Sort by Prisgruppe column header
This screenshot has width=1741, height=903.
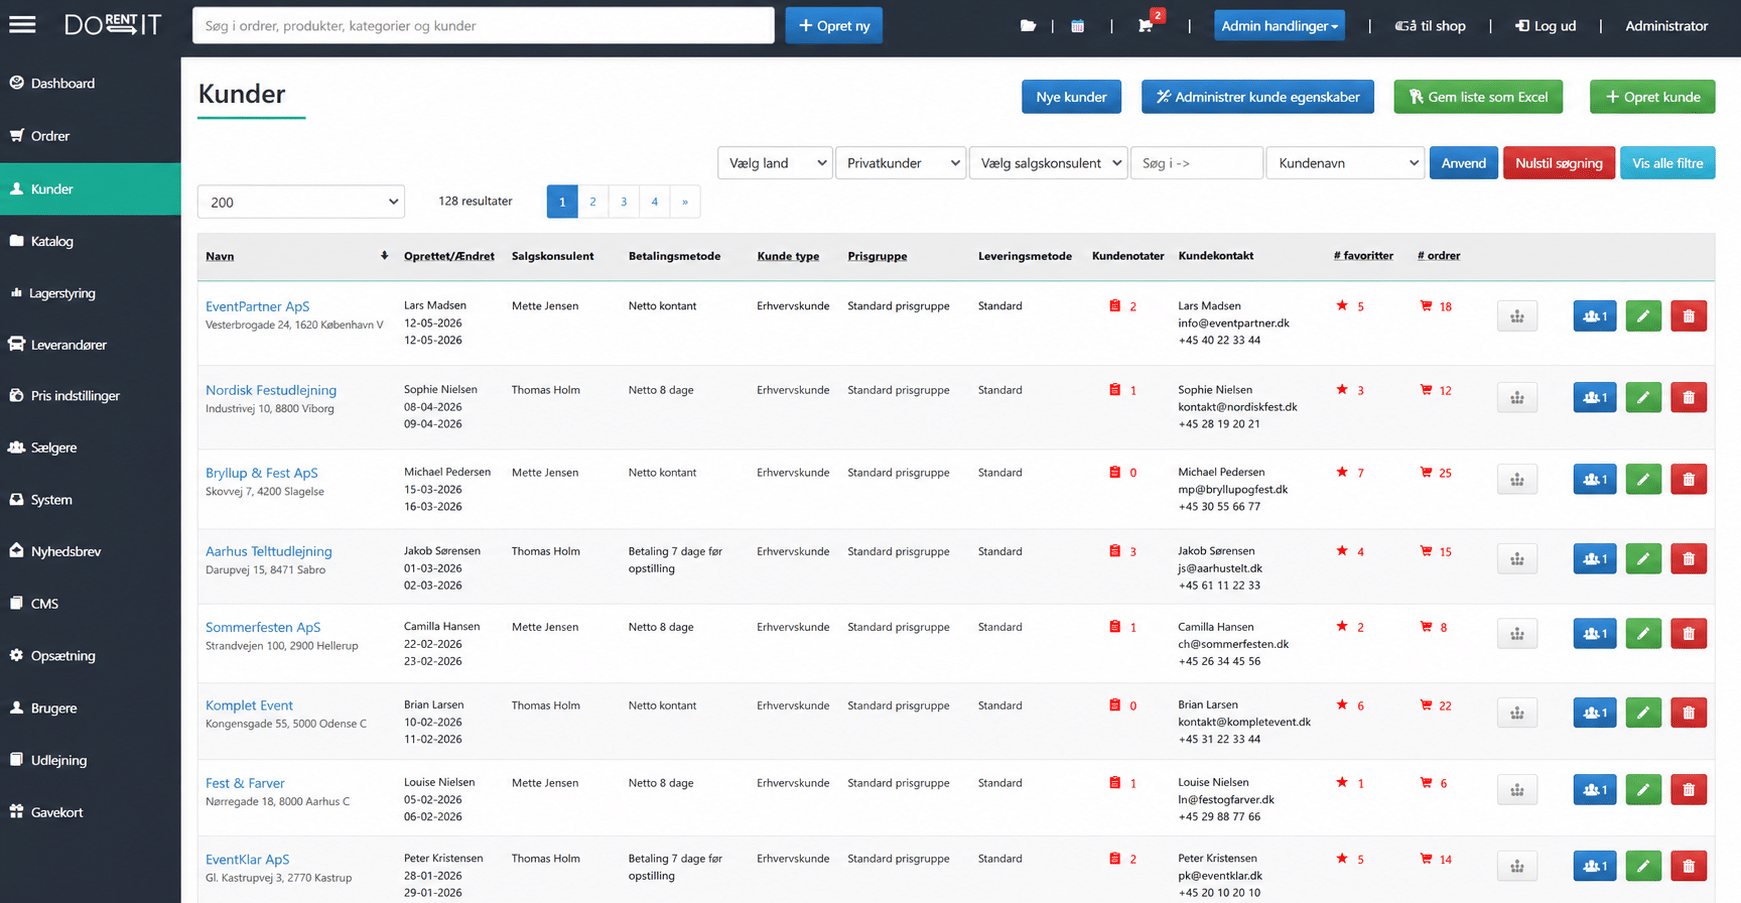(877, 256)
